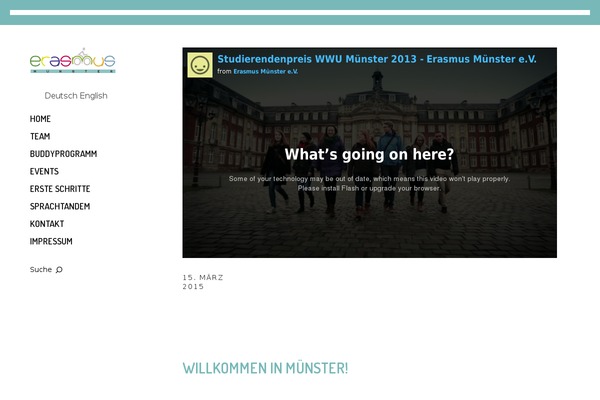Switch language to Deutsch

pyautogui.click(x=60, y=96)
